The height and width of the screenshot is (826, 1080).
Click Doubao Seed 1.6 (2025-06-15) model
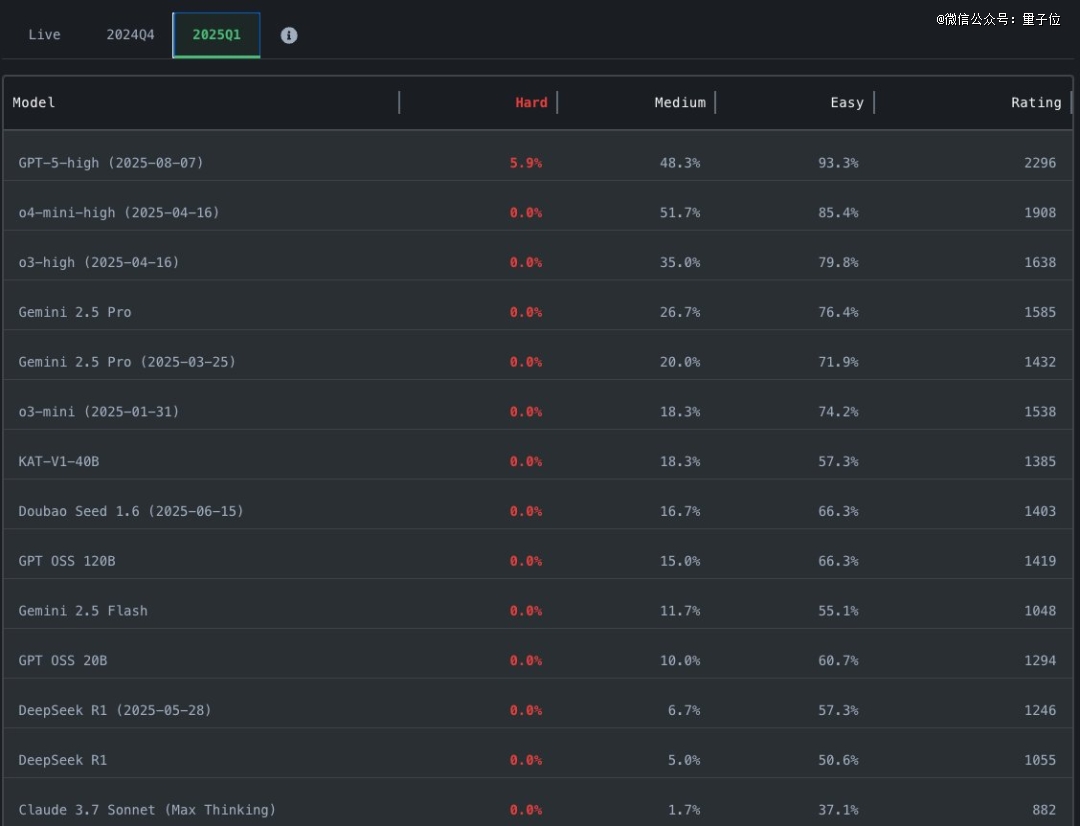(131, 511)
